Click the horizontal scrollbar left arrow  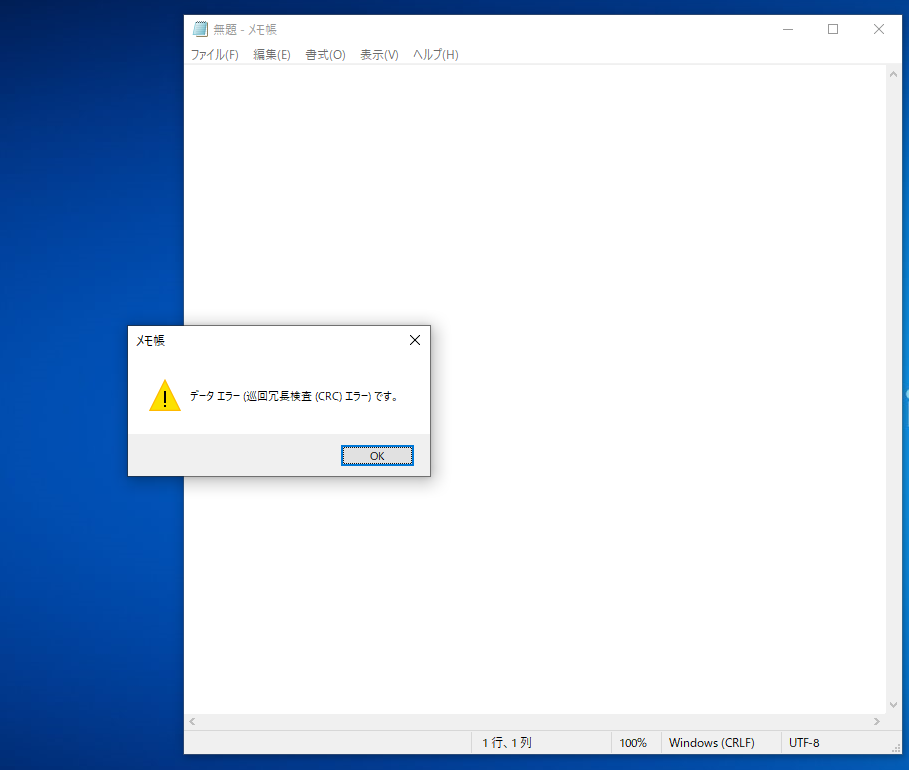point(192,721)
